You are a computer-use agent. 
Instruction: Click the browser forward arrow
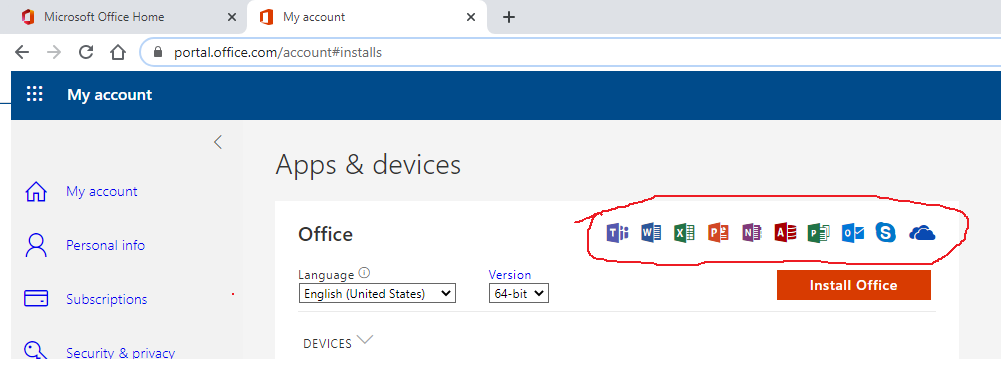pyautogui.click(x=54, y=52)
